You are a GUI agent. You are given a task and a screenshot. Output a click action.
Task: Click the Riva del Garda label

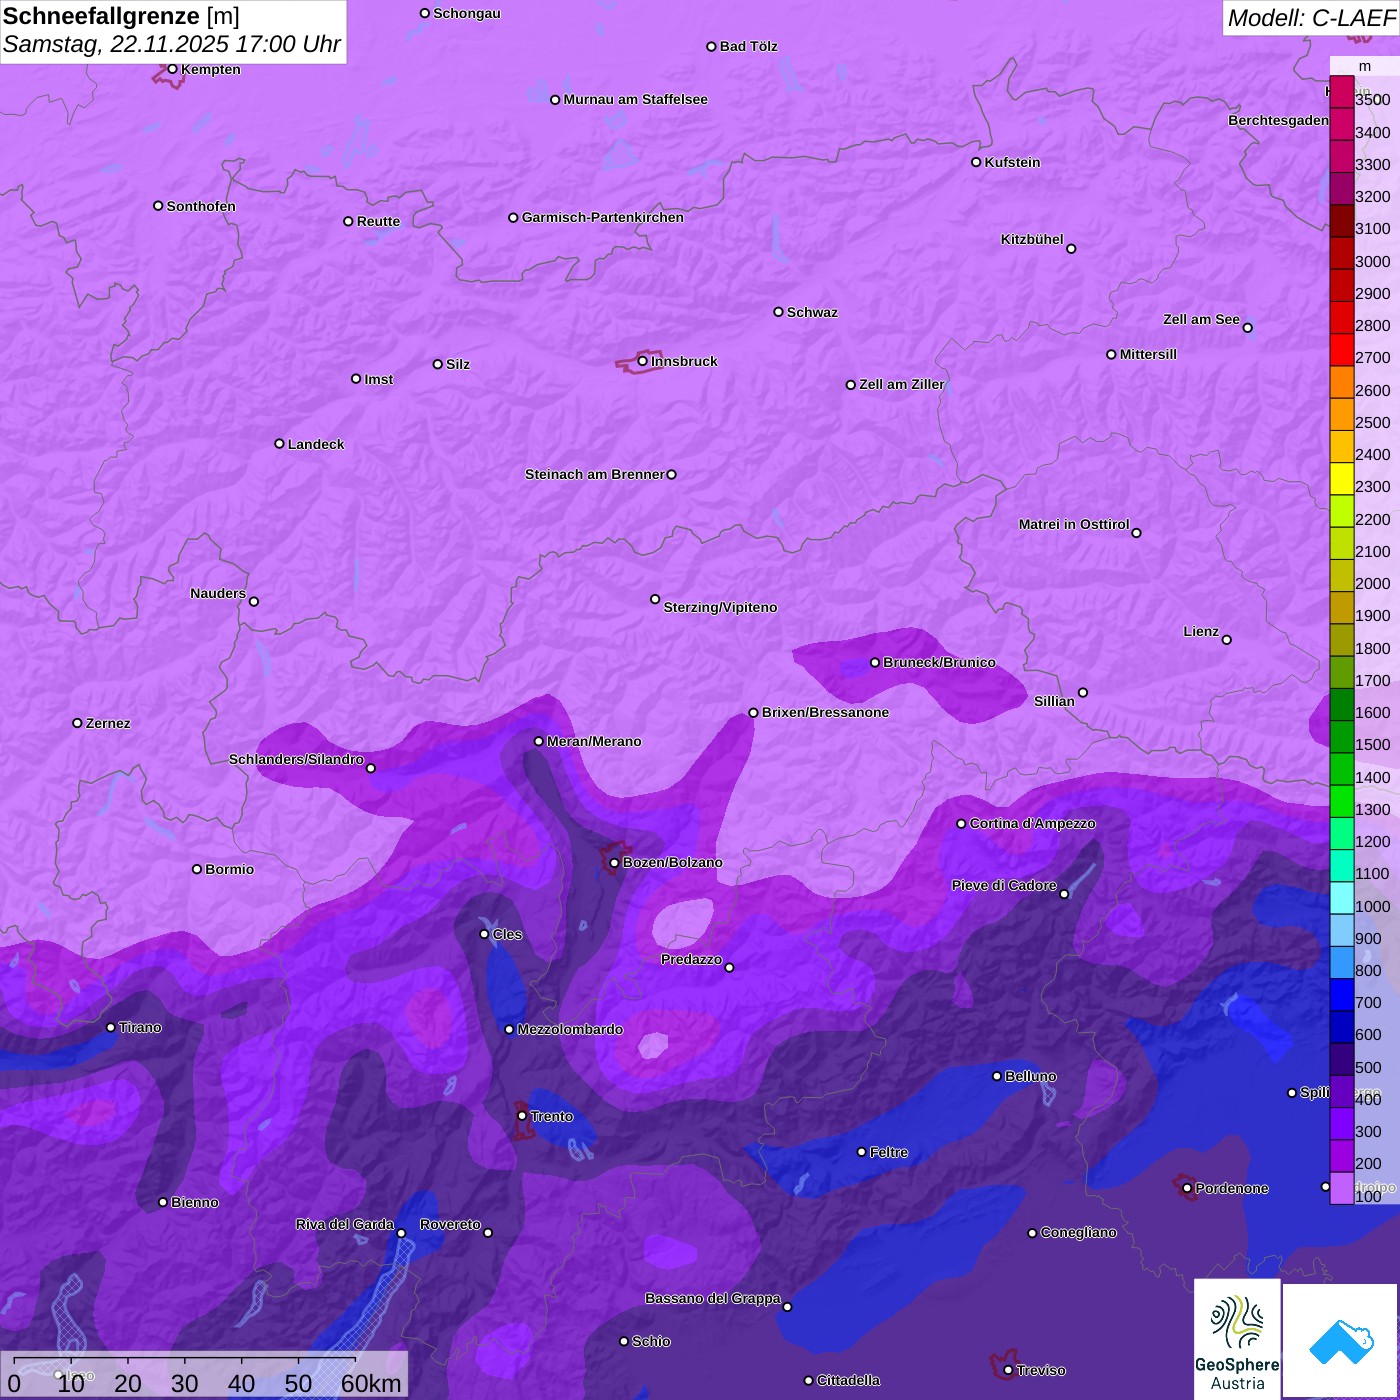[x=345, y=1224]
